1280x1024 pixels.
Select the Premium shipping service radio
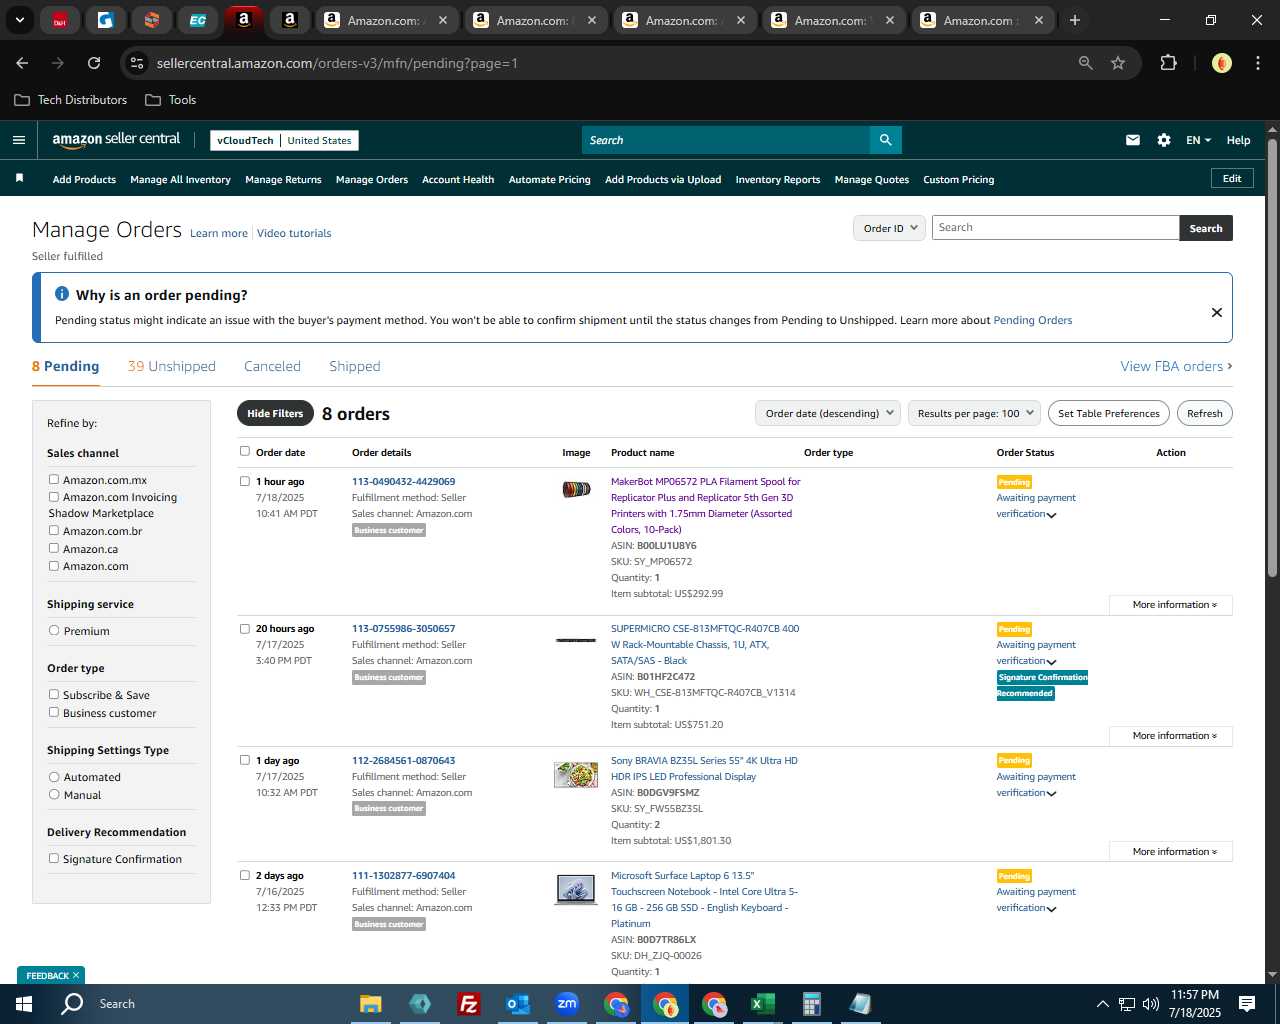tap(54, 630)
